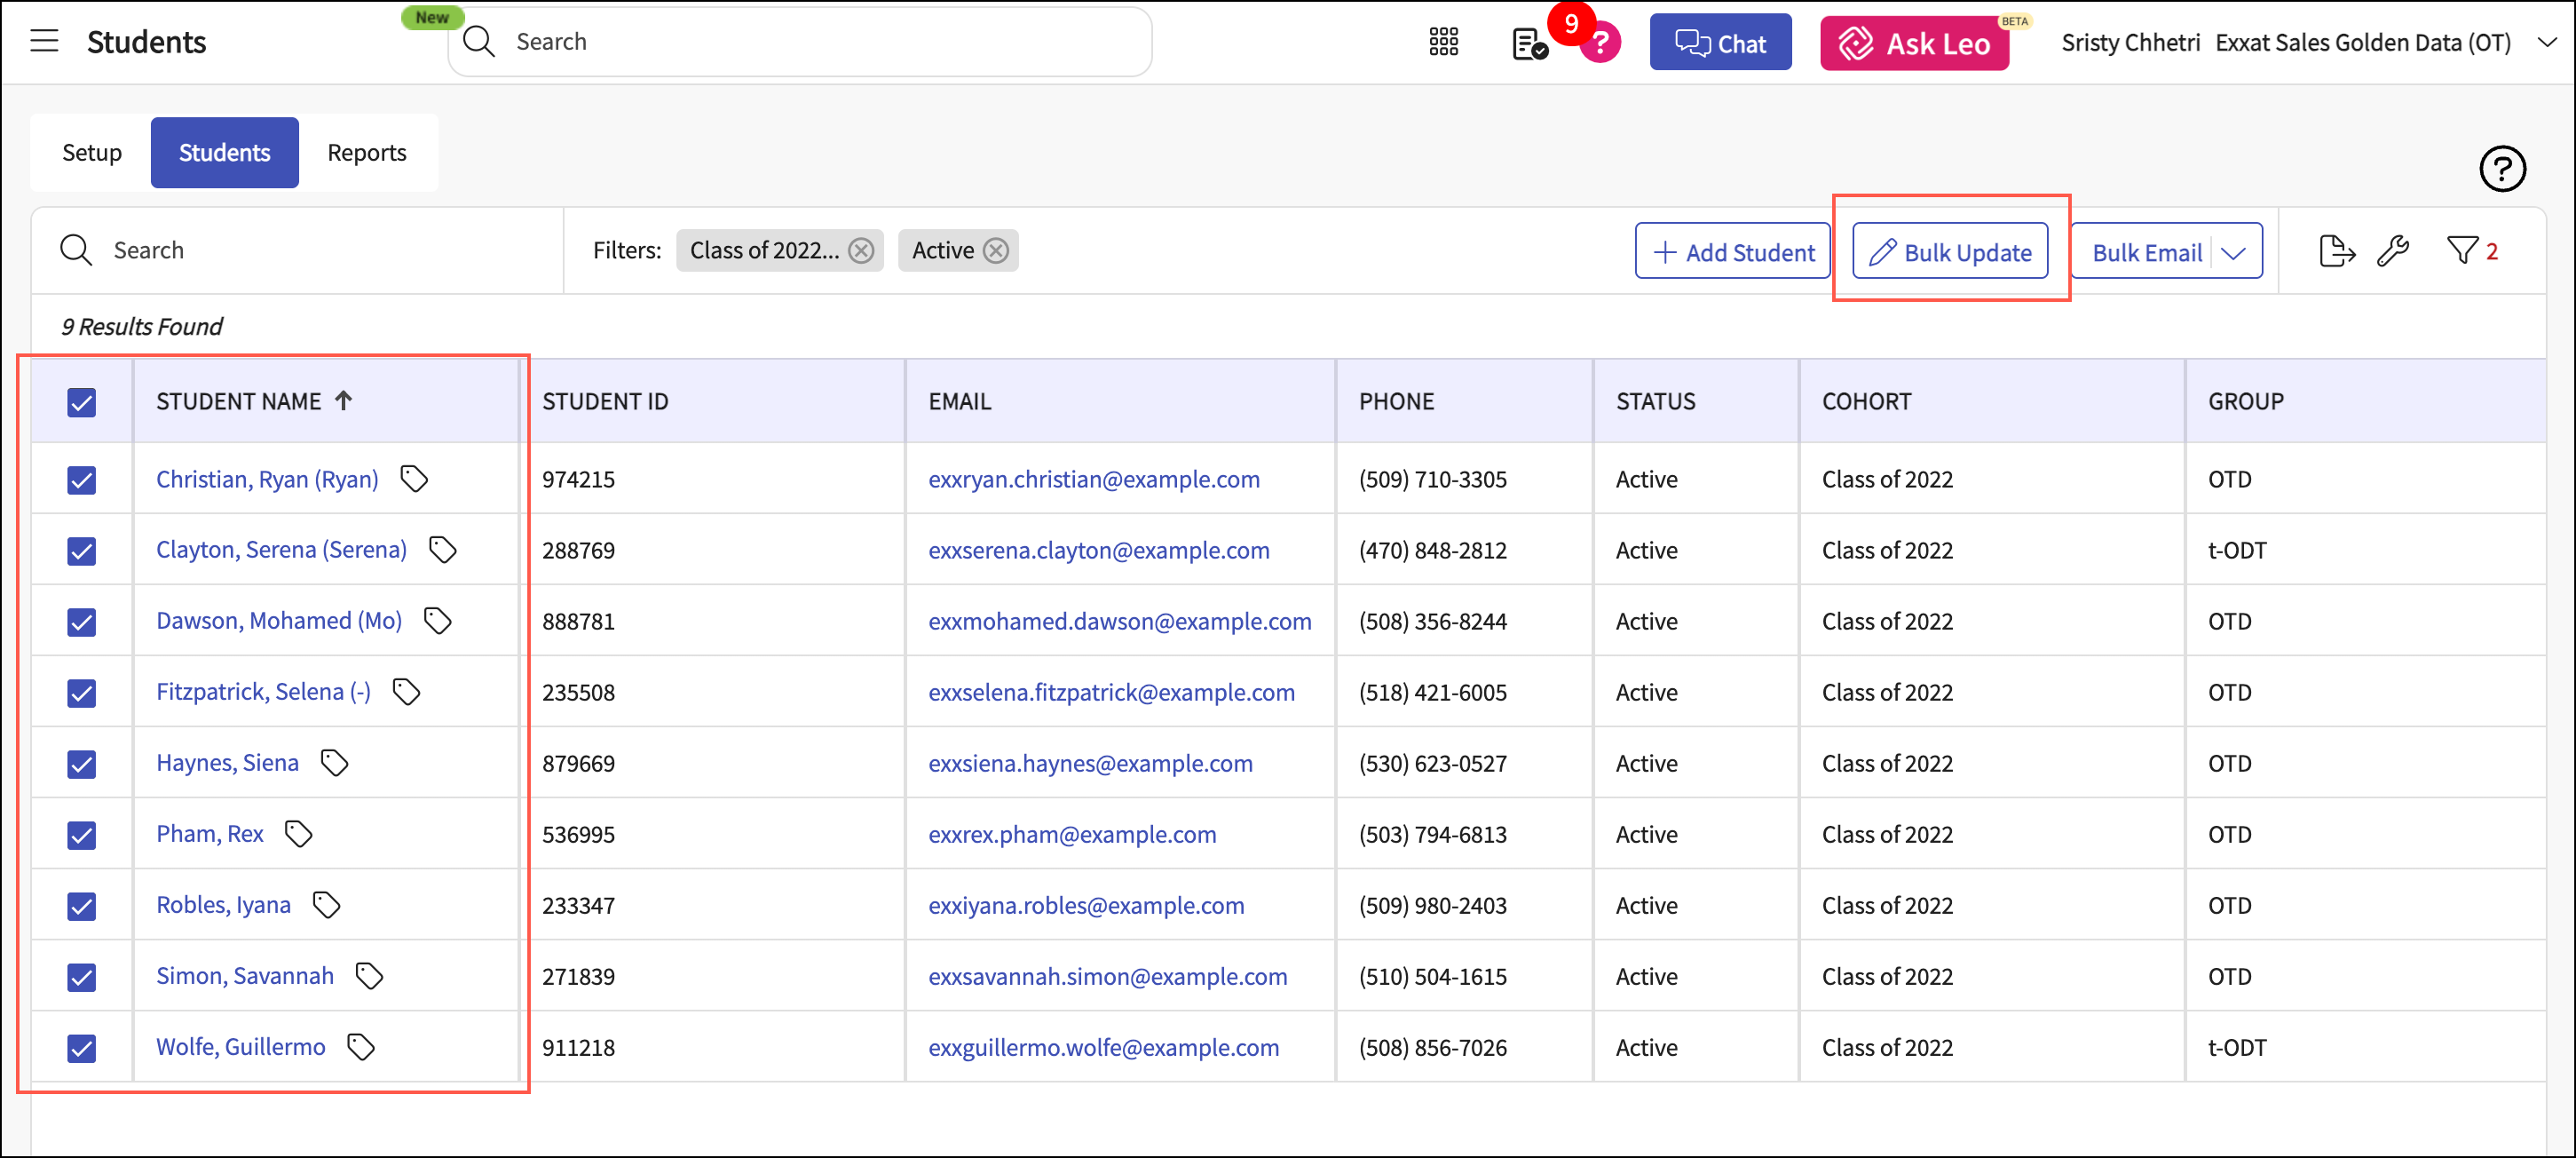Open the apps grid launcher icon

point(1443,42)
